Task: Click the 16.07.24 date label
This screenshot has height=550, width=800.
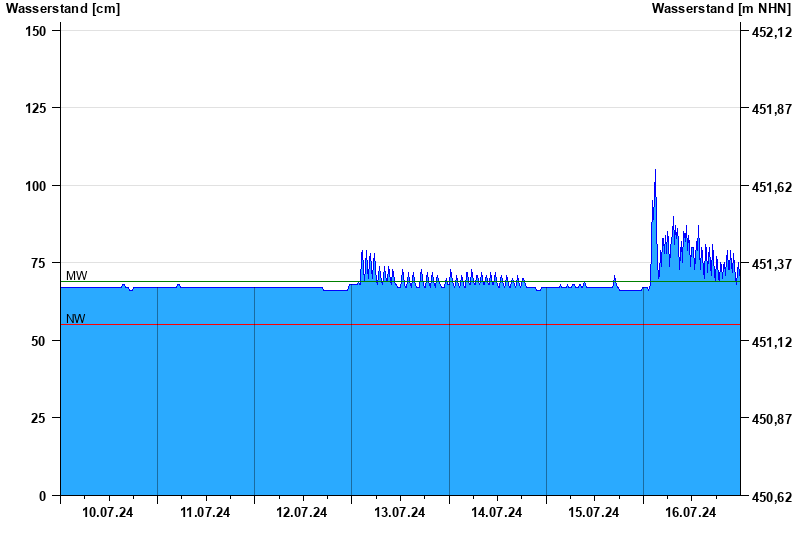Action: coord(691,512)
